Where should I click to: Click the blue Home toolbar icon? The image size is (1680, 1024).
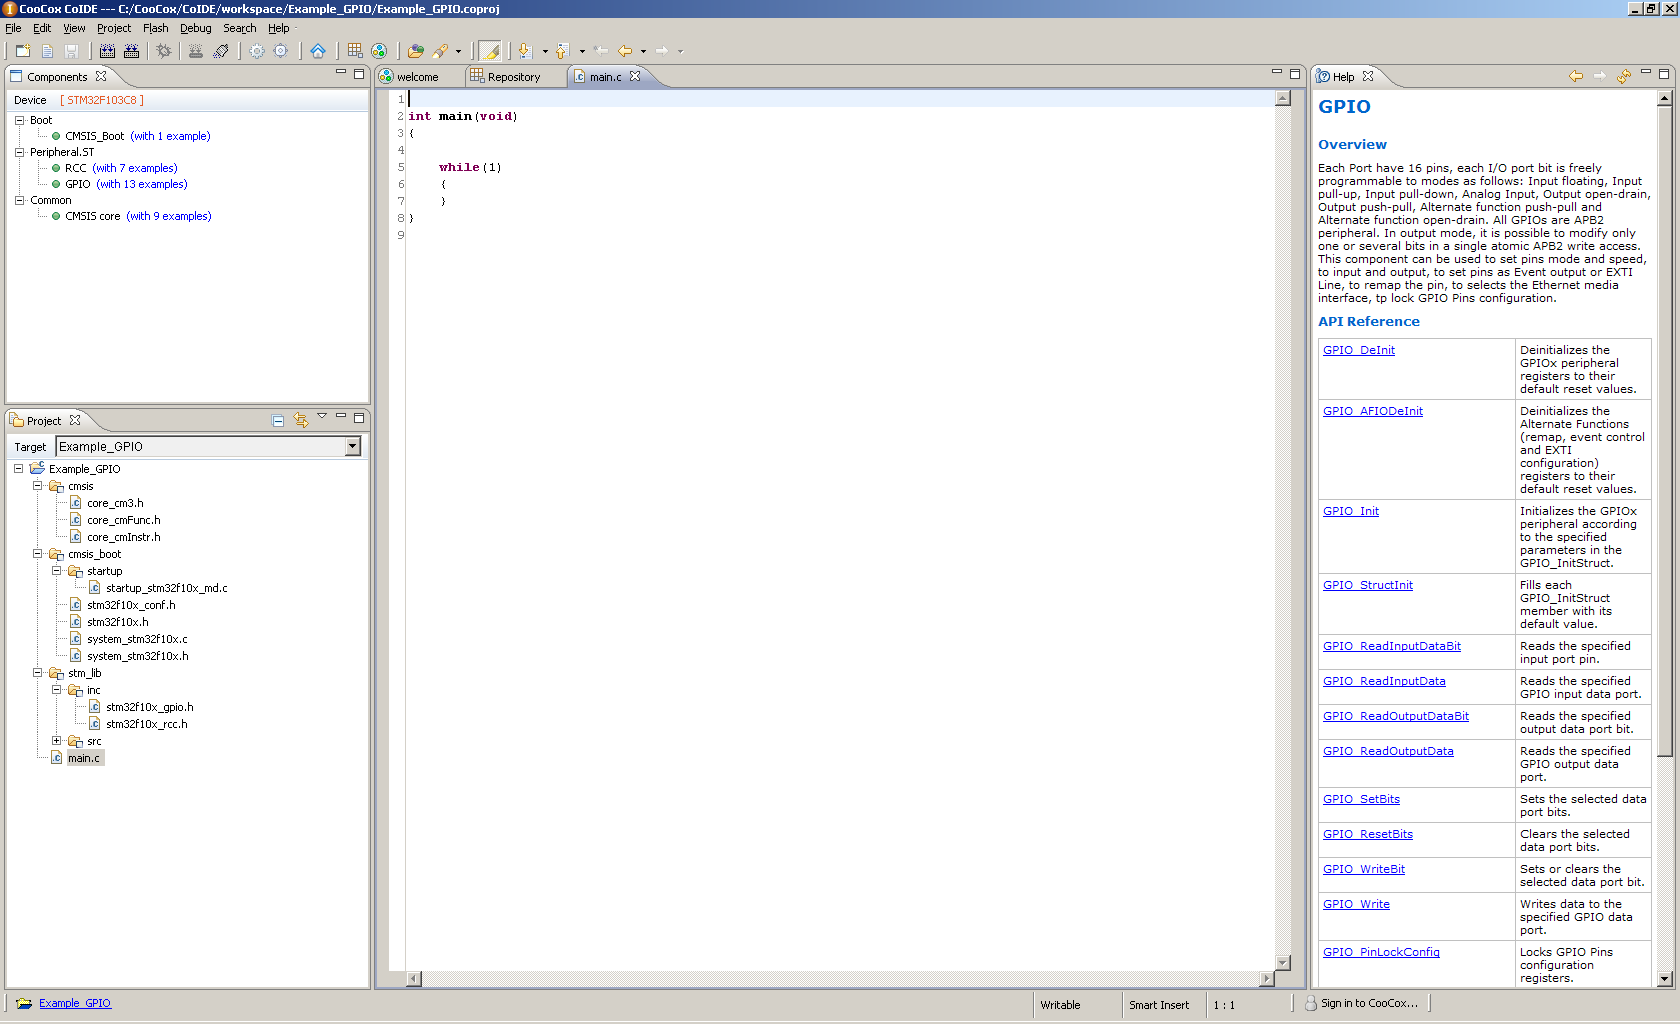coord(318,51)
